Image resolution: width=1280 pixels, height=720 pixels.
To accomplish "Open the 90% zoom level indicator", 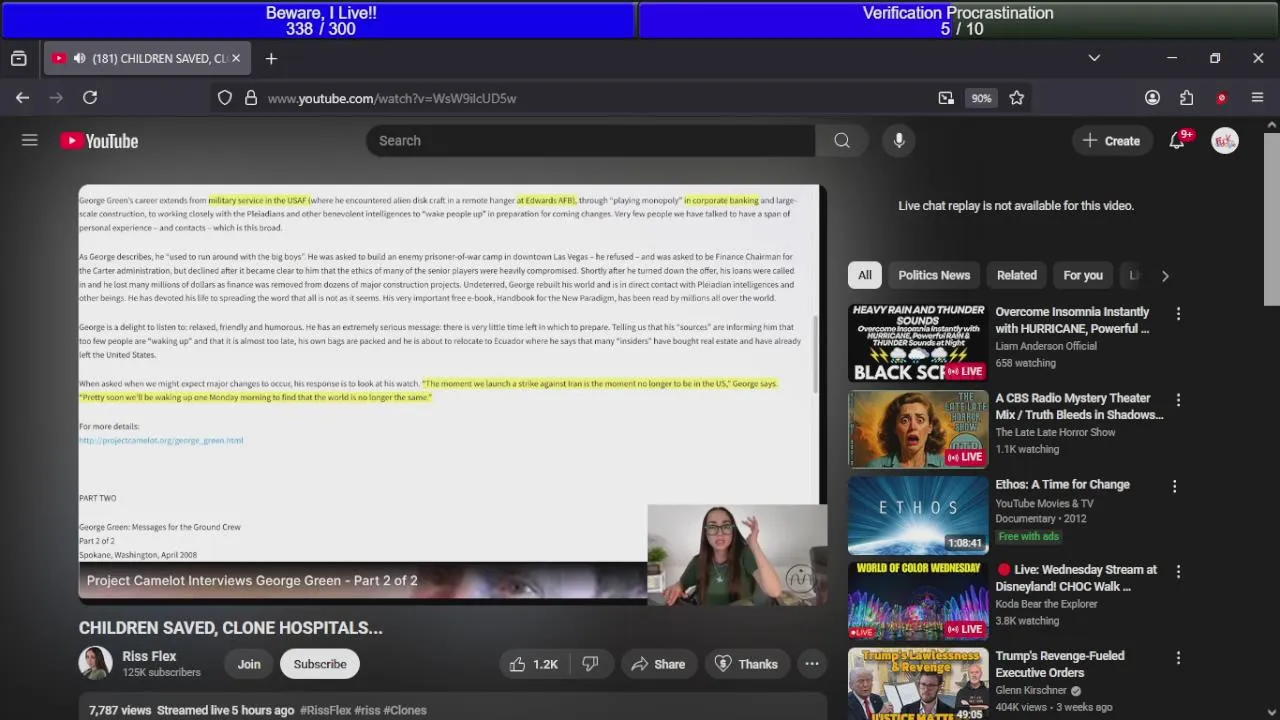I will (981, 98).
